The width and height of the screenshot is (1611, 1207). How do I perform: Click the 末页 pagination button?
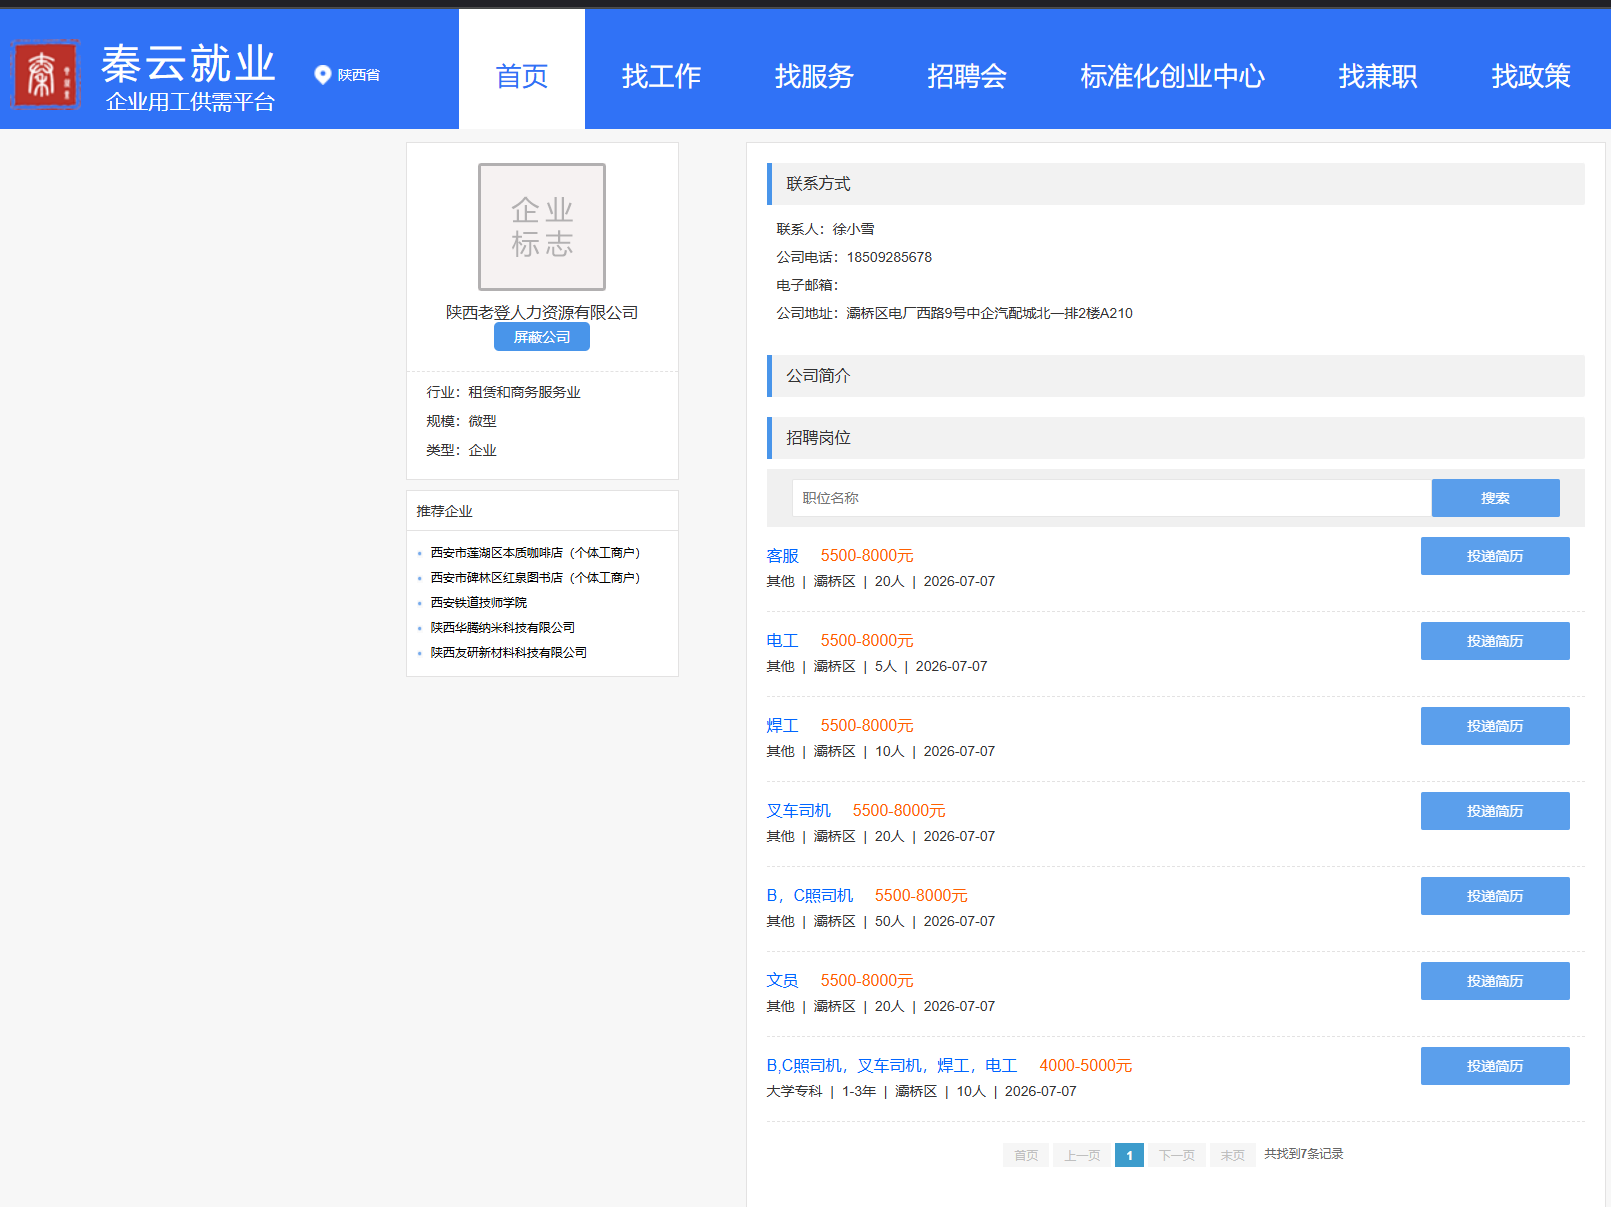(1233, 1155)
